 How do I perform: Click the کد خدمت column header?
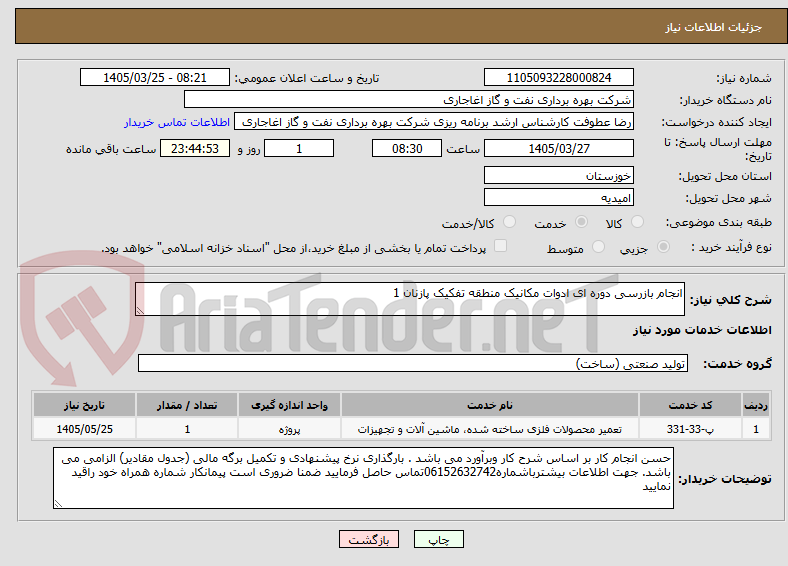click(691, 405)
